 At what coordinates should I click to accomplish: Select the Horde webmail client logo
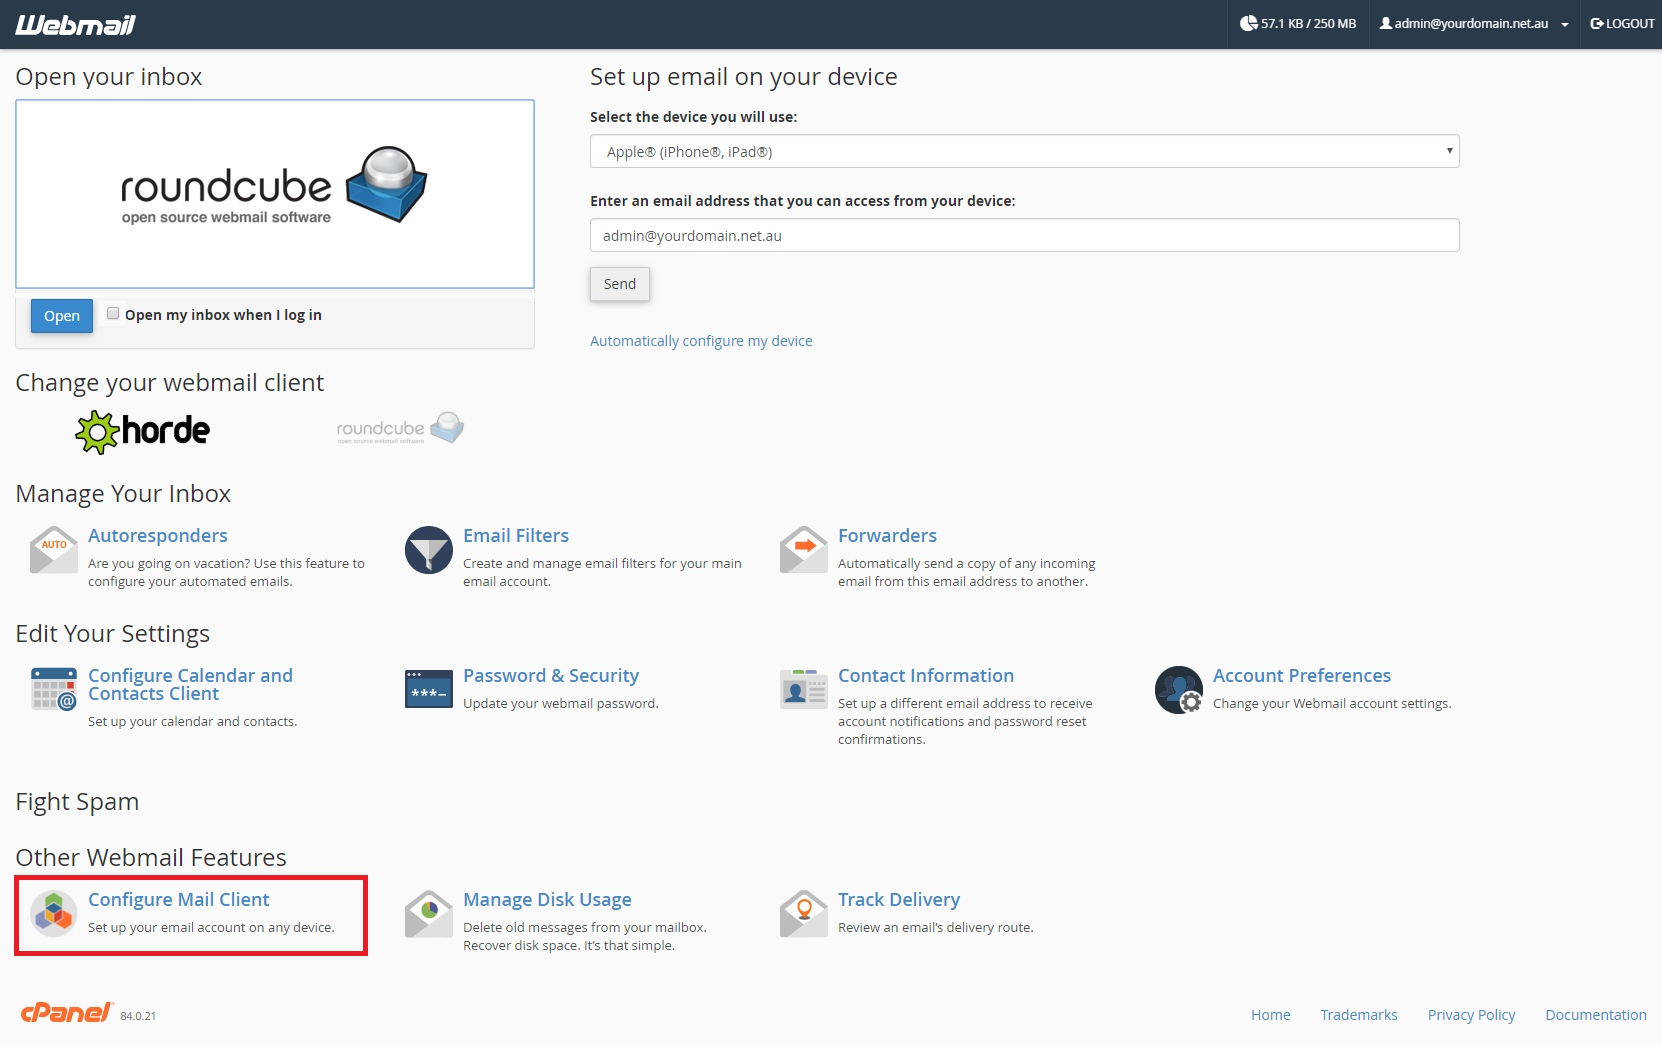coord(143,431)
